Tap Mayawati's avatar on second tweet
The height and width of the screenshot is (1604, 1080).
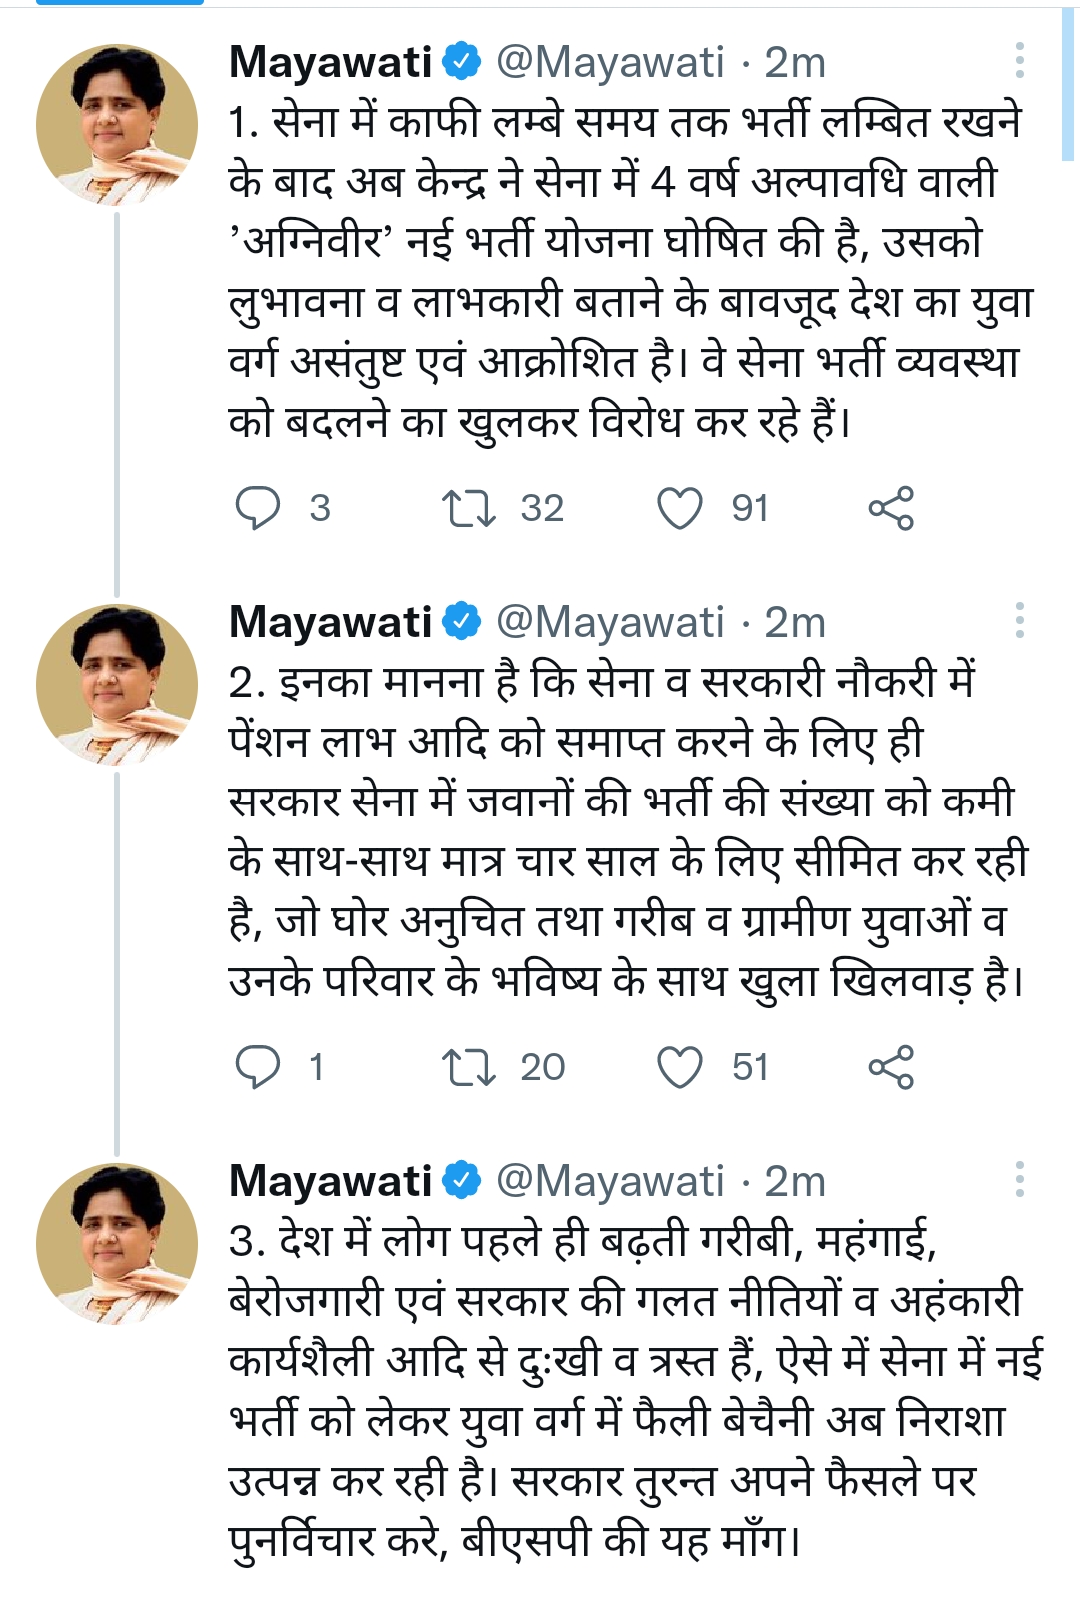click(117, 685)
